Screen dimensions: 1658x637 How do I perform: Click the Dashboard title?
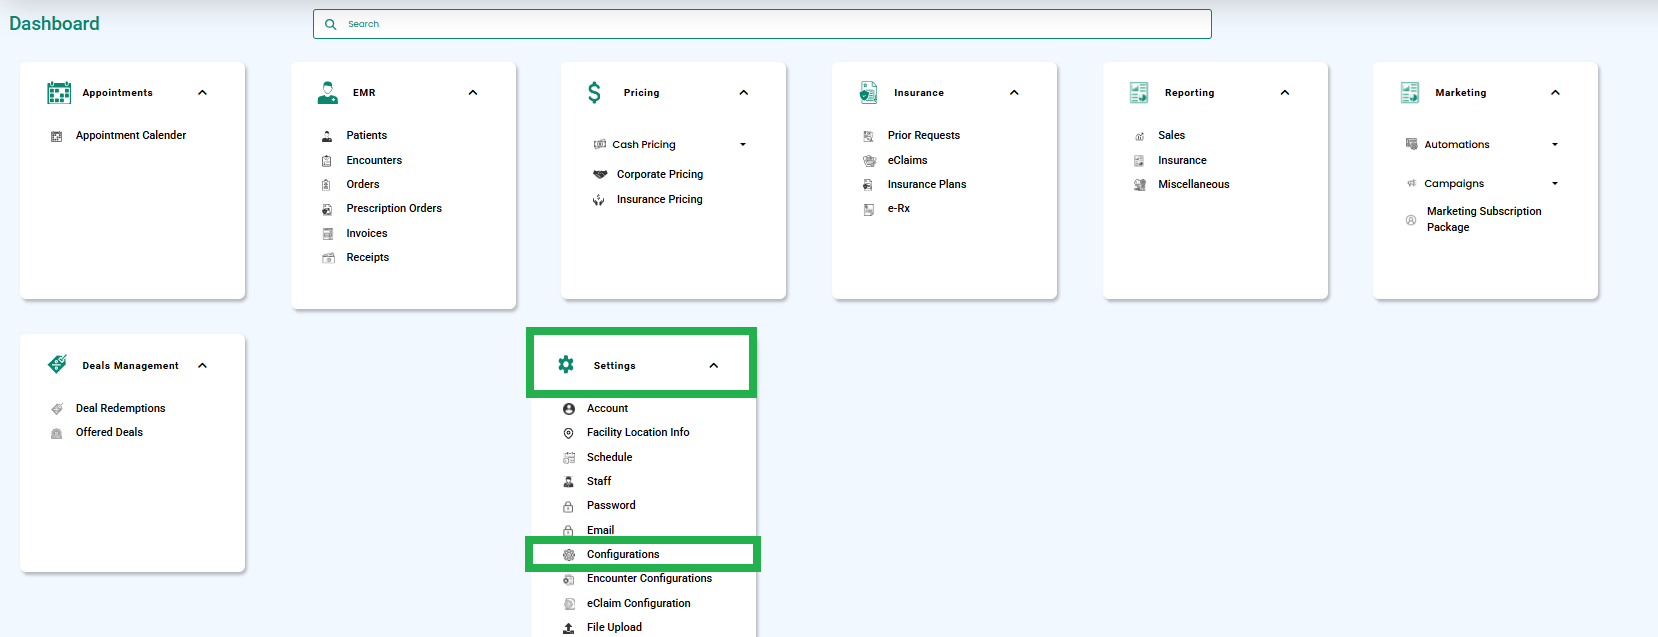coord(54,24)
